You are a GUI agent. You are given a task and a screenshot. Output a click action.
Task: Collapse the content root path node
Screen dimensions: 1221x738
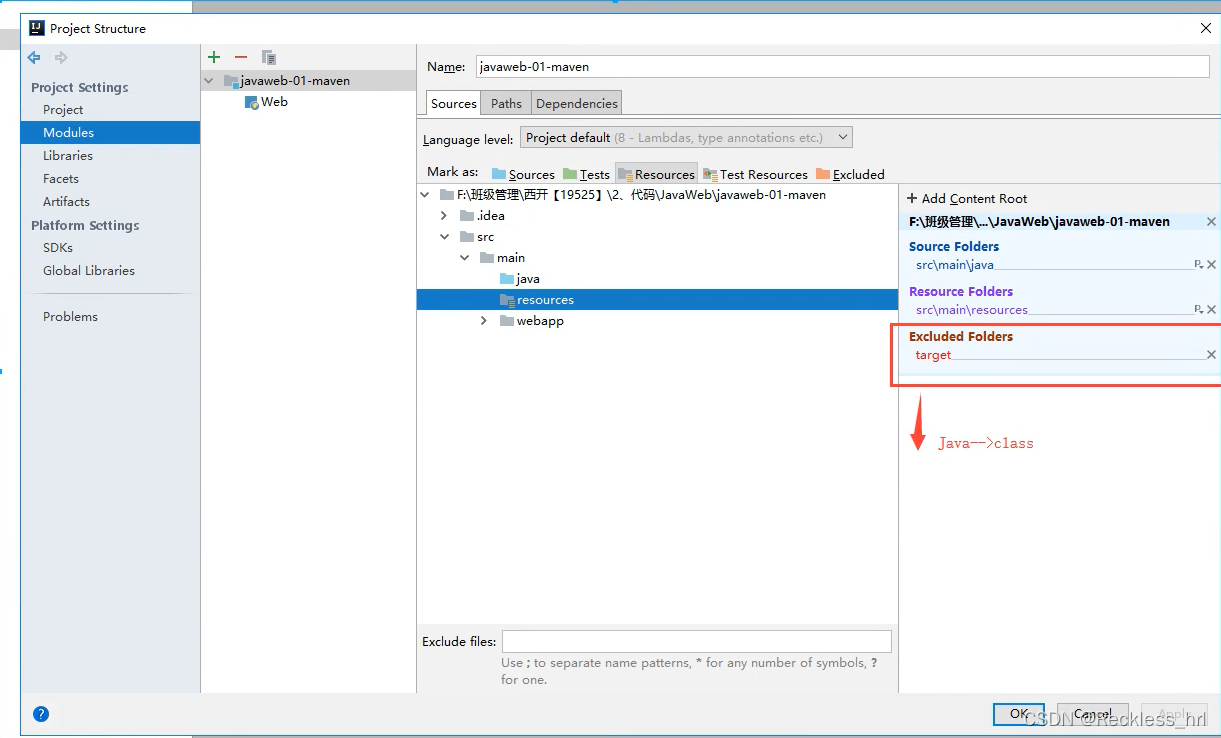(425, 195)
